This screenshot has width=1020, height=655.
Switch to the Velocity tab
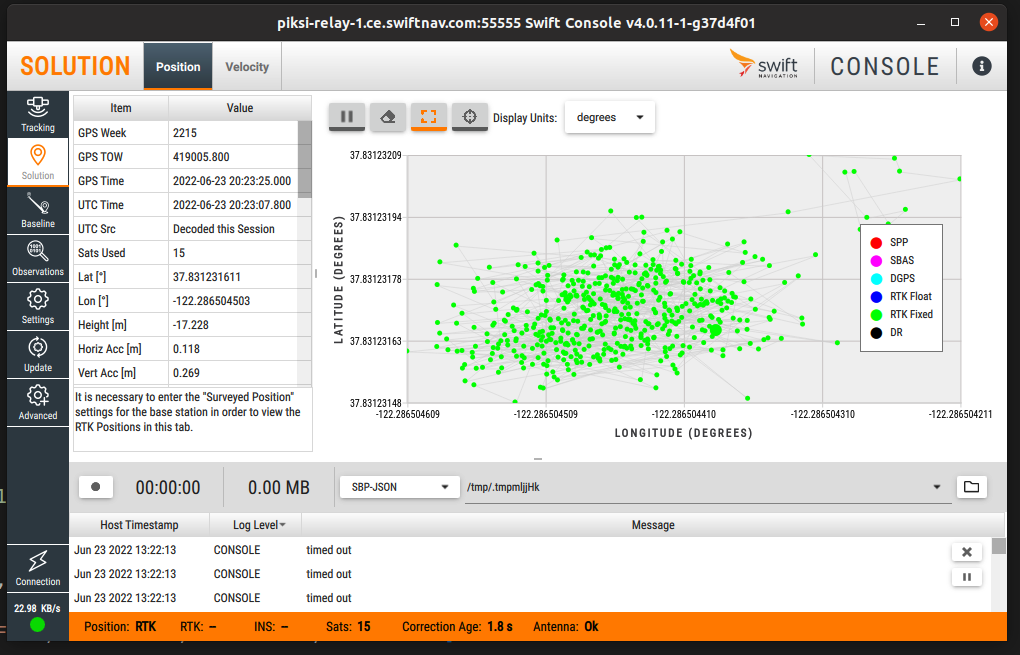pos(247,66)
